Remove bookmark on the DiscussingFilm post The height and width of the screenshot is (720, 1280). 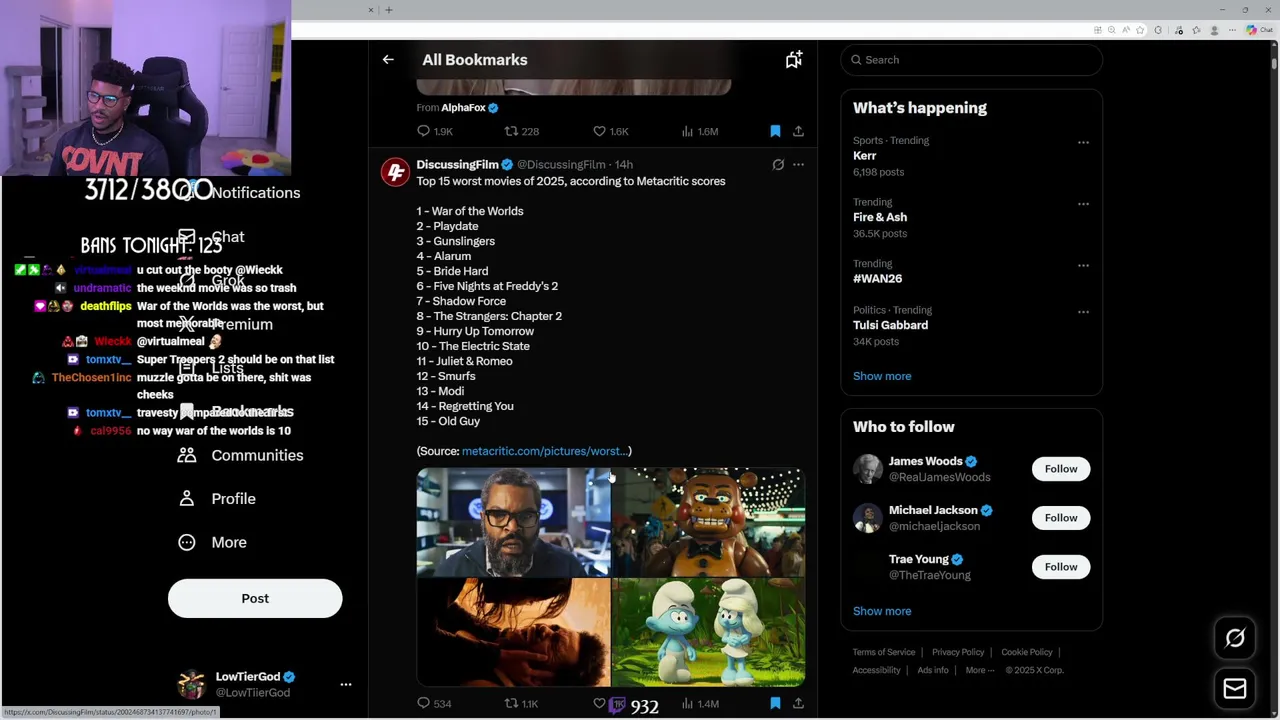click(x=775, y=704)
